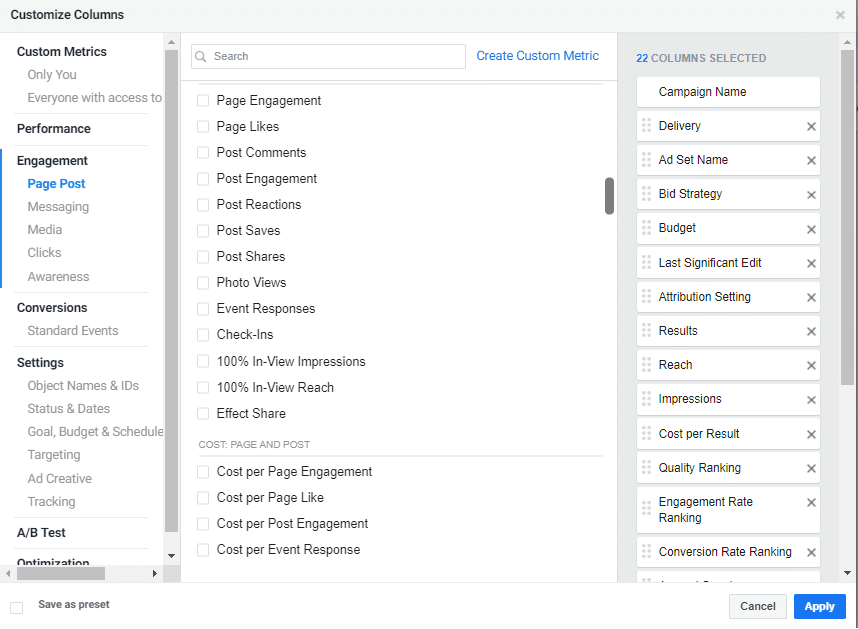This screenshot has width=858, height=629.
Task: Click the sidebar scroll-up arrow
Action: (x=171, y=42)
